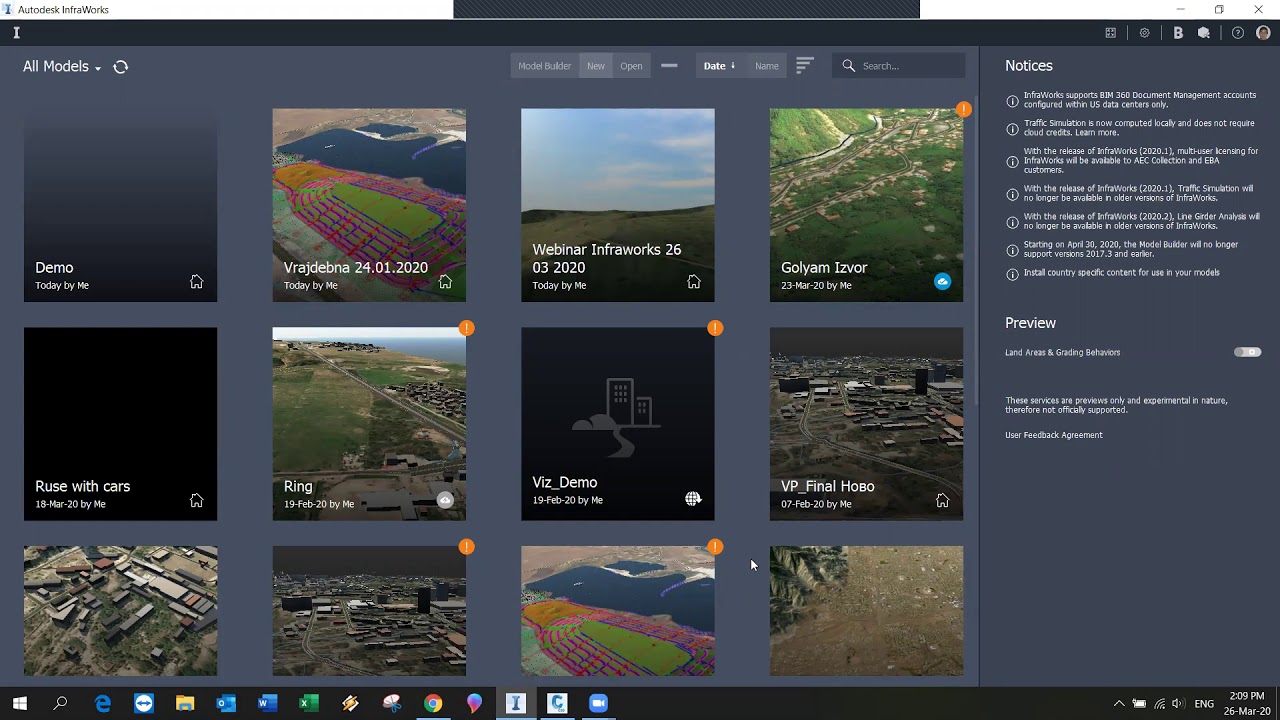Open the Vrajdebna 24.01.2020 model tile
The width and height of the screenshot is (1280, 720).
coord(369,205)
